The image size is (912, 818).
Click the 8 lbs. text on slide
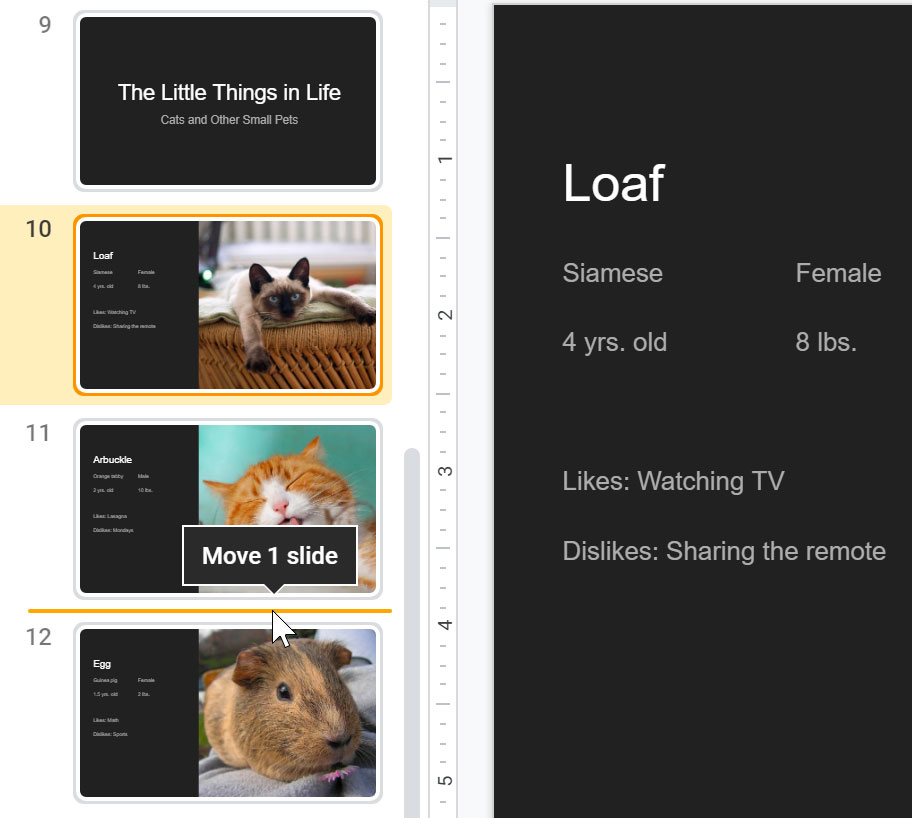pos(826,343)
